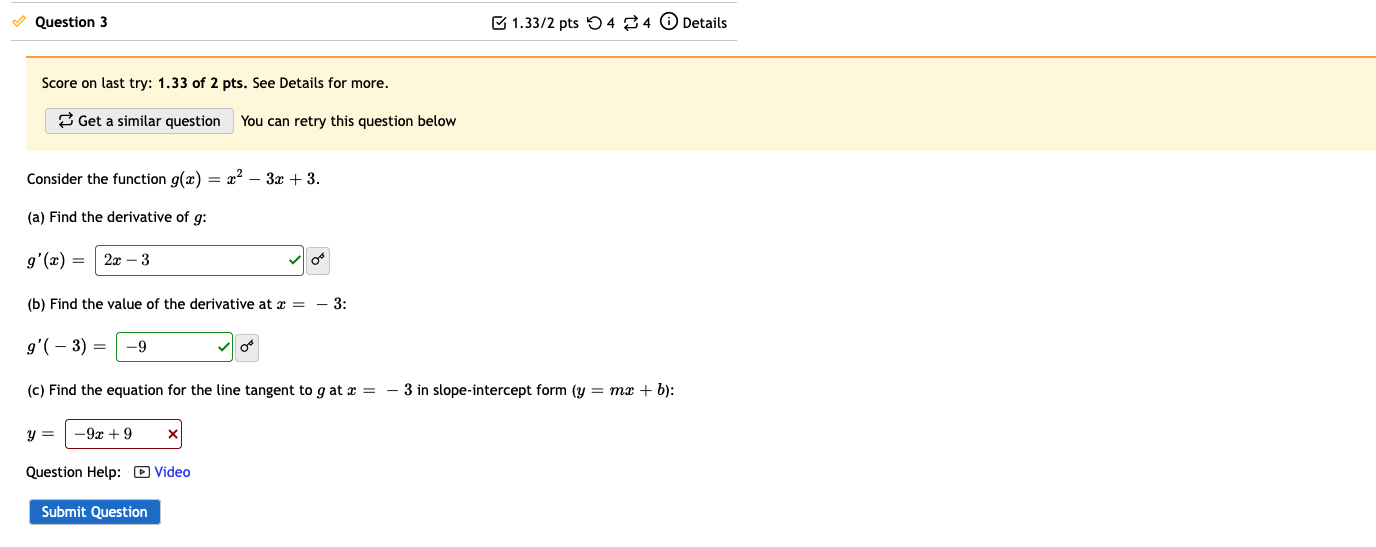Click the partial-credit checkmark beside Question 3

[21, 22]
